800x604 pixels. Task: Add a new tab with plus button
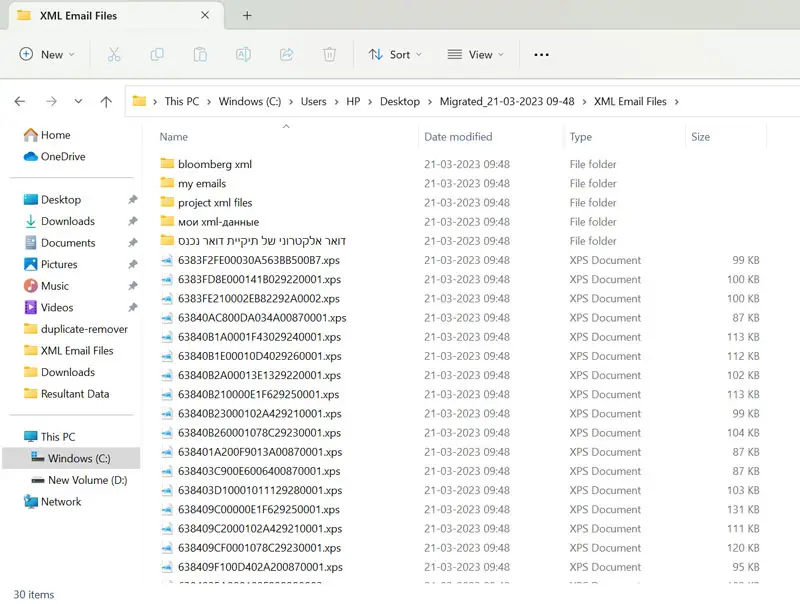(x=247, y=15)
